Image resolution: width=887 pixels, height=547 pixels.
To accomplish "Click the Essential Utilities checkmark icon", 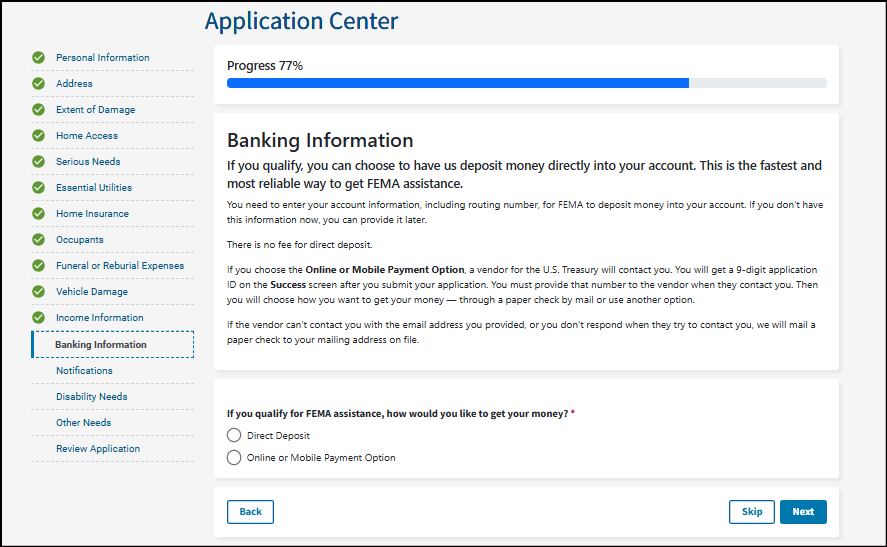I will (38, 188).
